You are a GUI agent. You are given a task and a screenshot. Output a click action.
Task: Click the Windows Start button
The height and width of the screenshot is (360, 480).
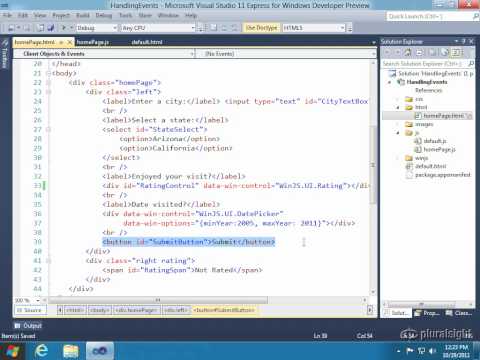coord(13,351)
